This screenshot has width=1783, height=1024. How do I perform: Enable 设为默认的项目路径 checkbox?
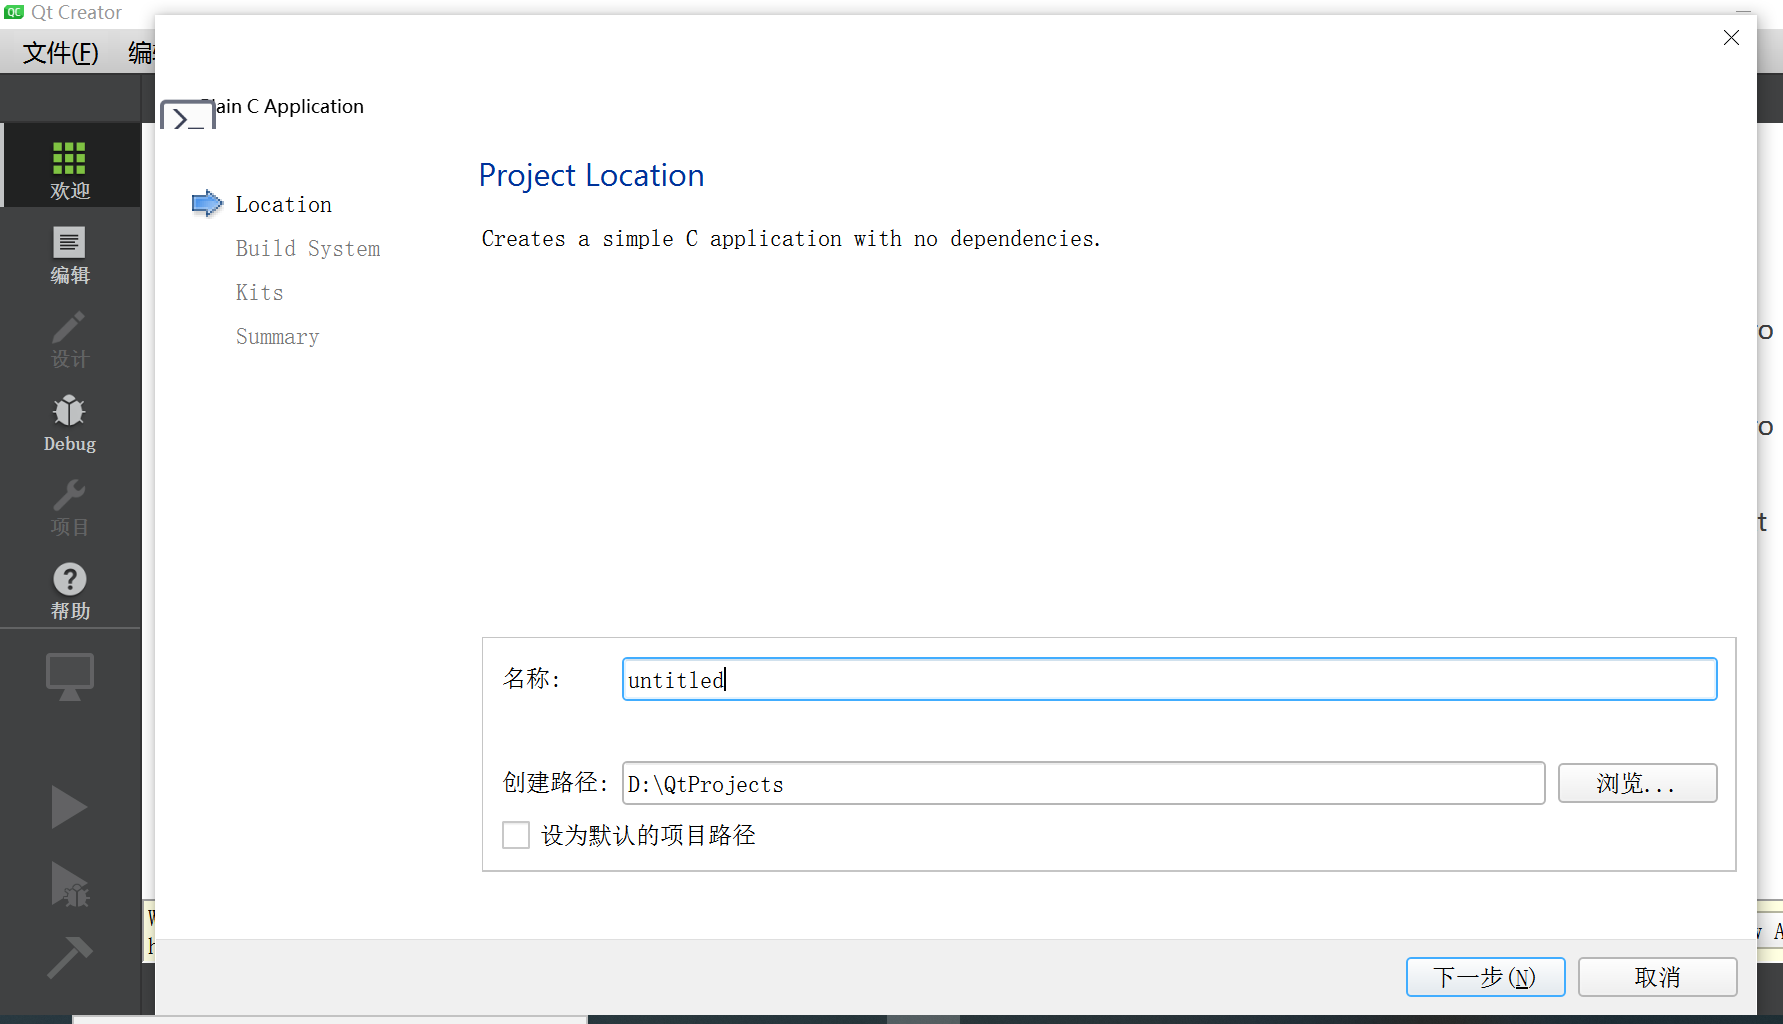tap(515, 834)
